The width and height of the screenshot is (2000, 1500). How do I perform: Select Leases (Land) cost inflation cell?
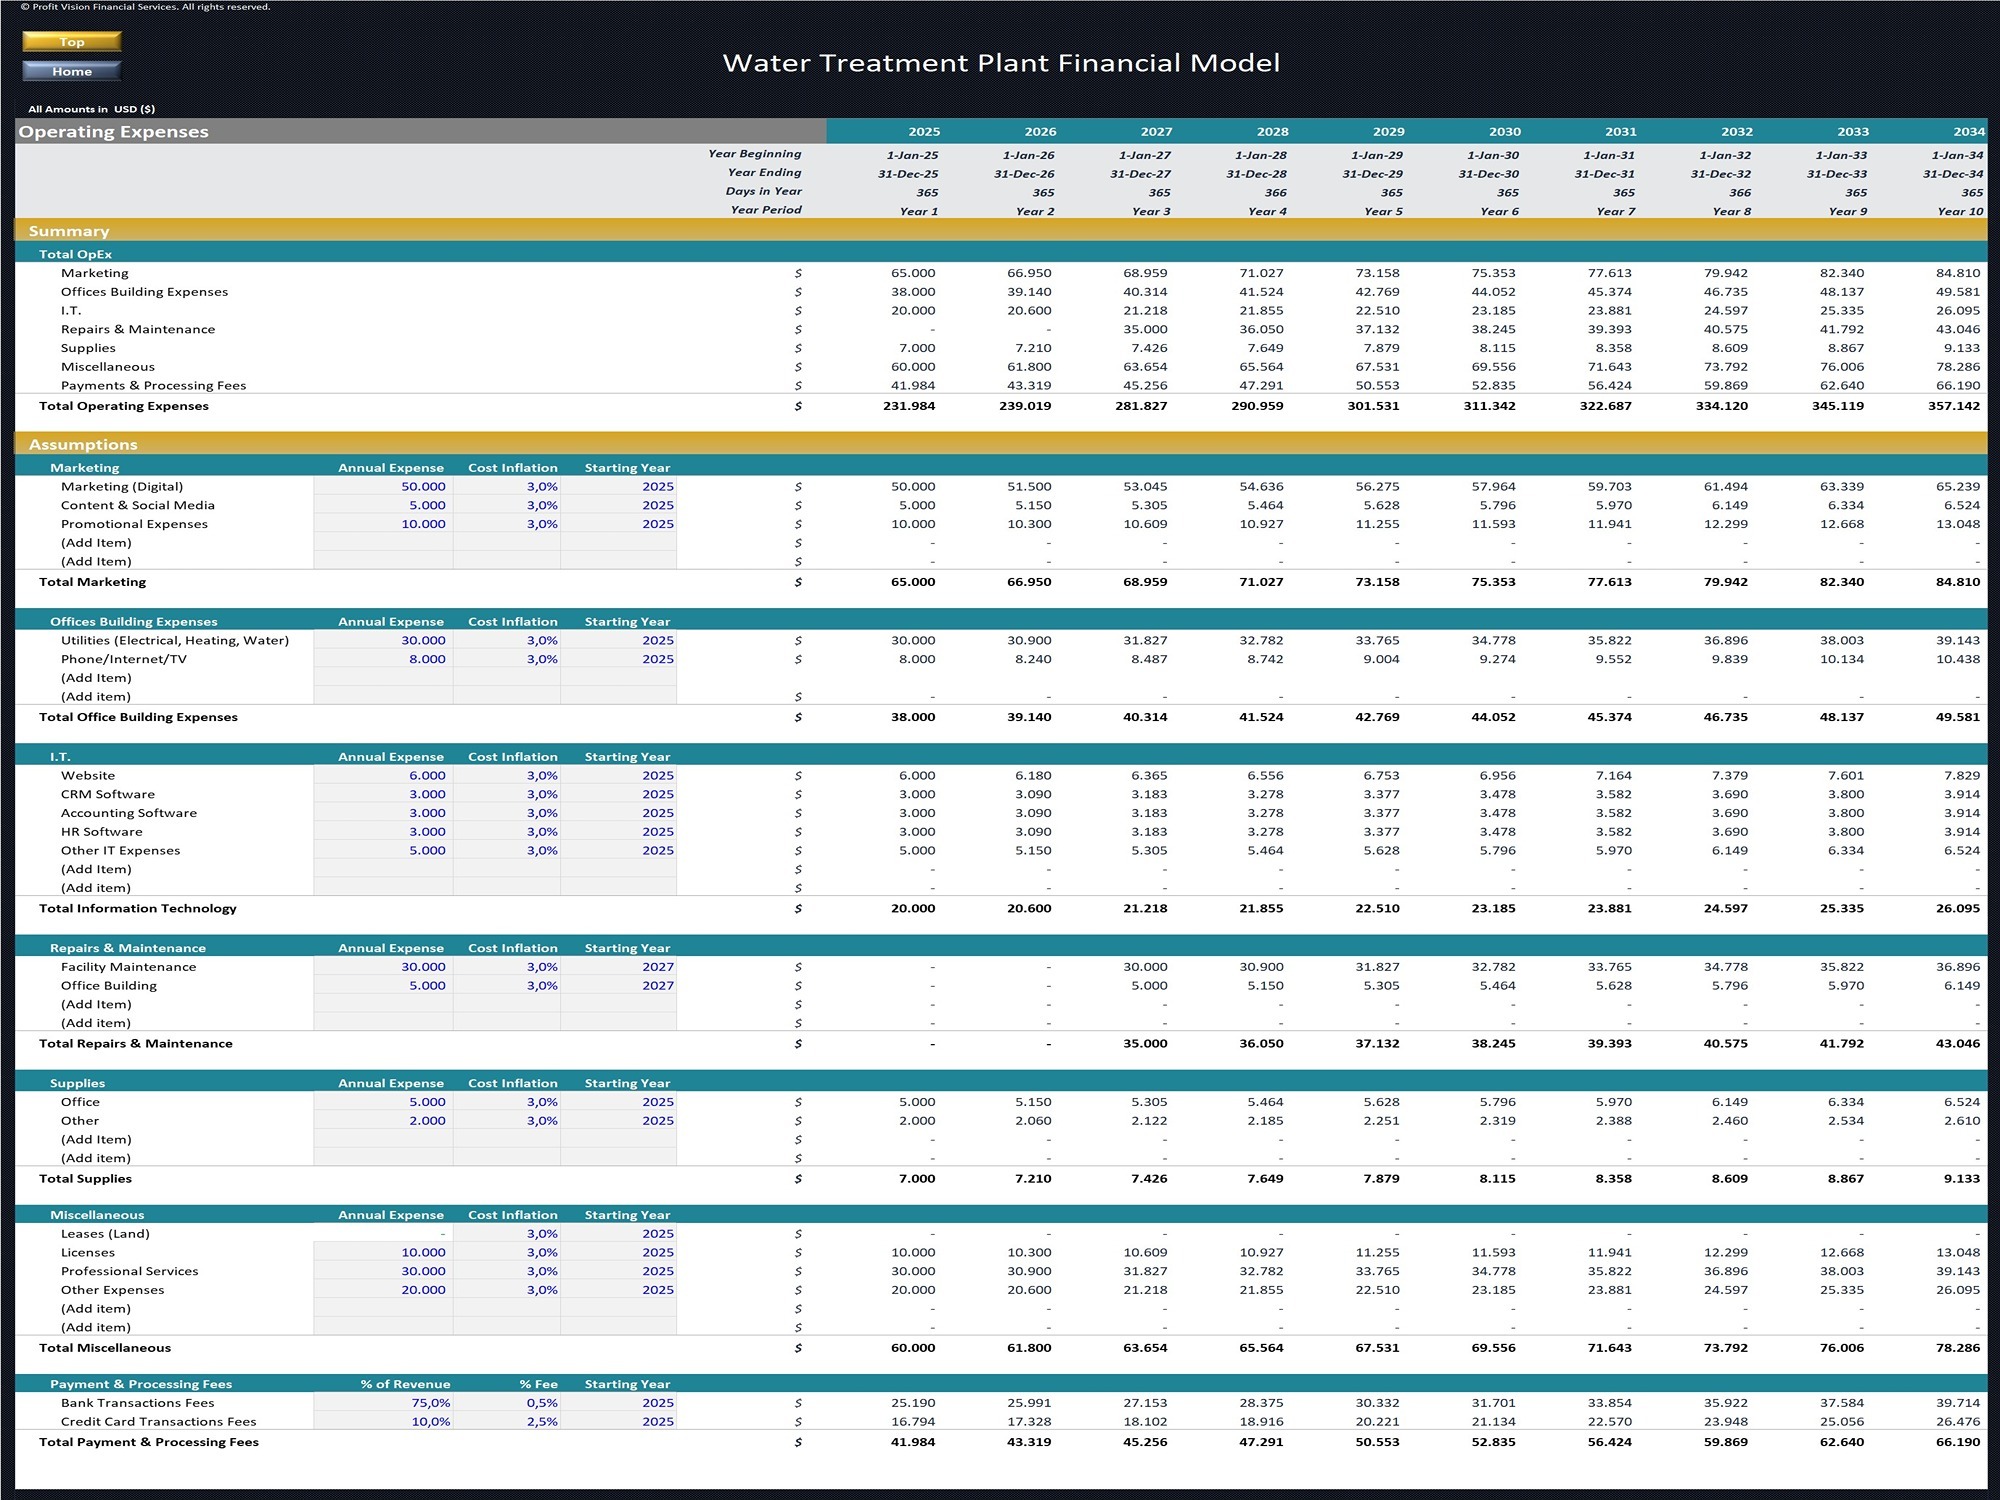507,1234
